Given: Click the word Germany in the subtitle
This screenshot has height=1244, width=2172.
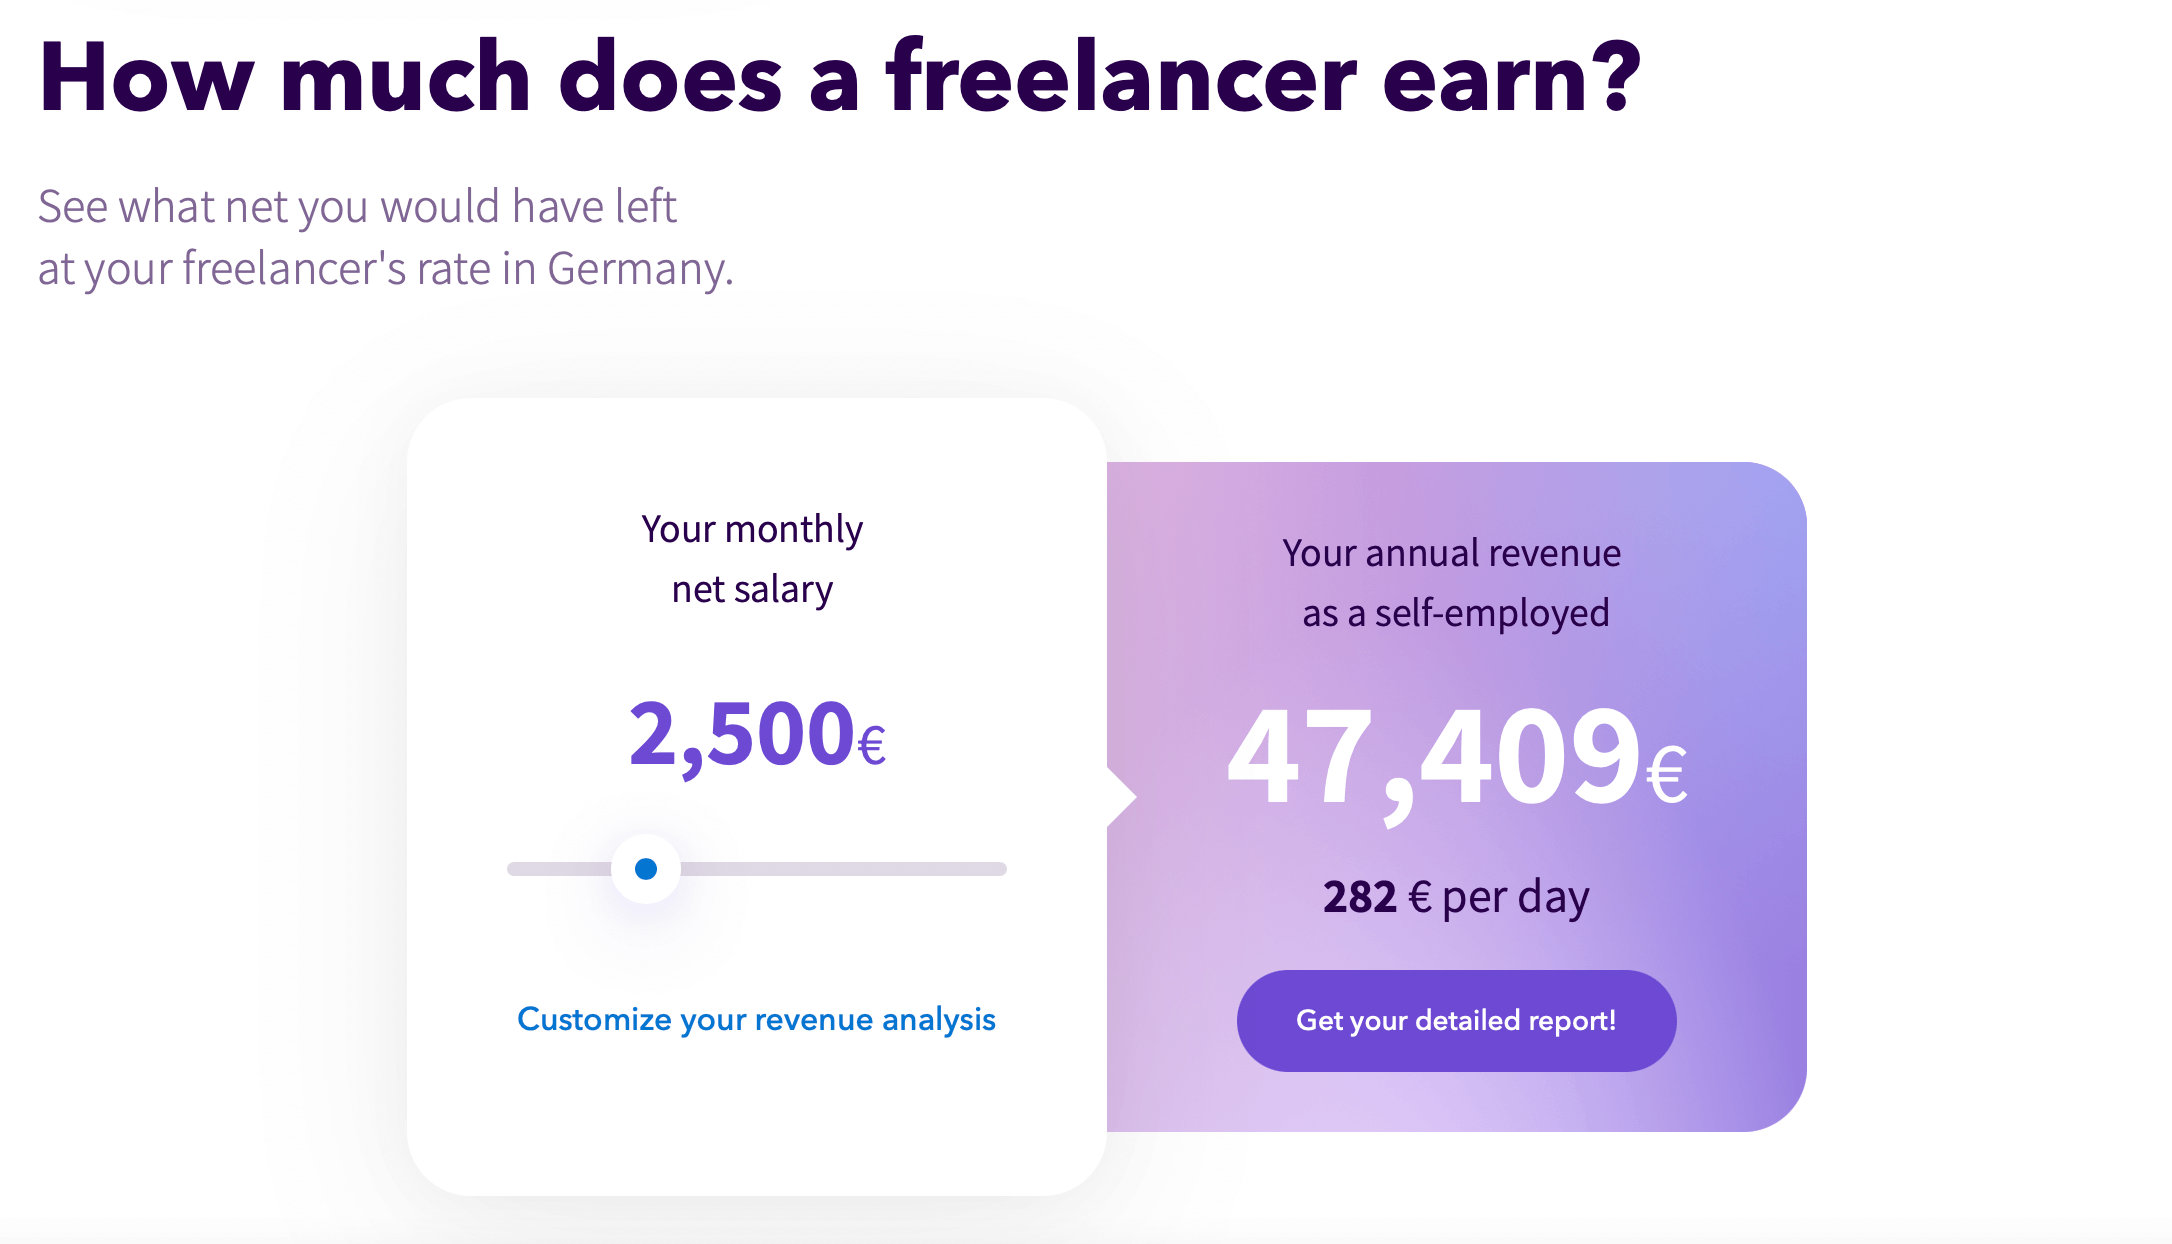Looking at the screenshot, I should pyautogui.click(x=640, y=269).
